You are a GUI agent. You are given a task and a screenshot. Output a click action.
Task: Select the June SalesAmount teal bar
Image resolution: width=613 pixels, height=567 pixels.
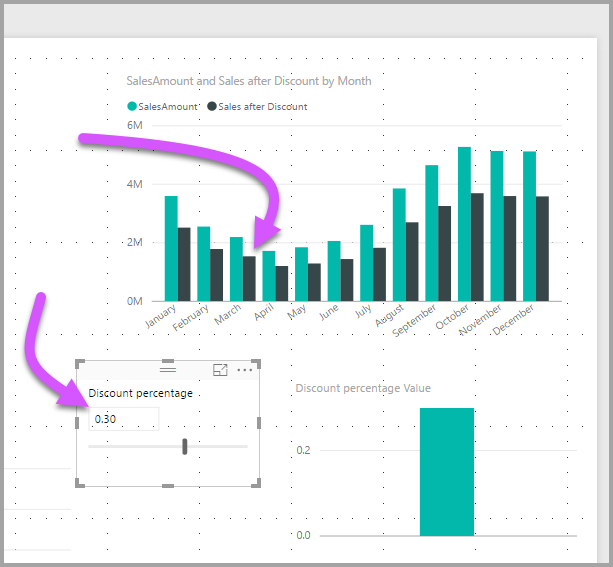[334, 271]
